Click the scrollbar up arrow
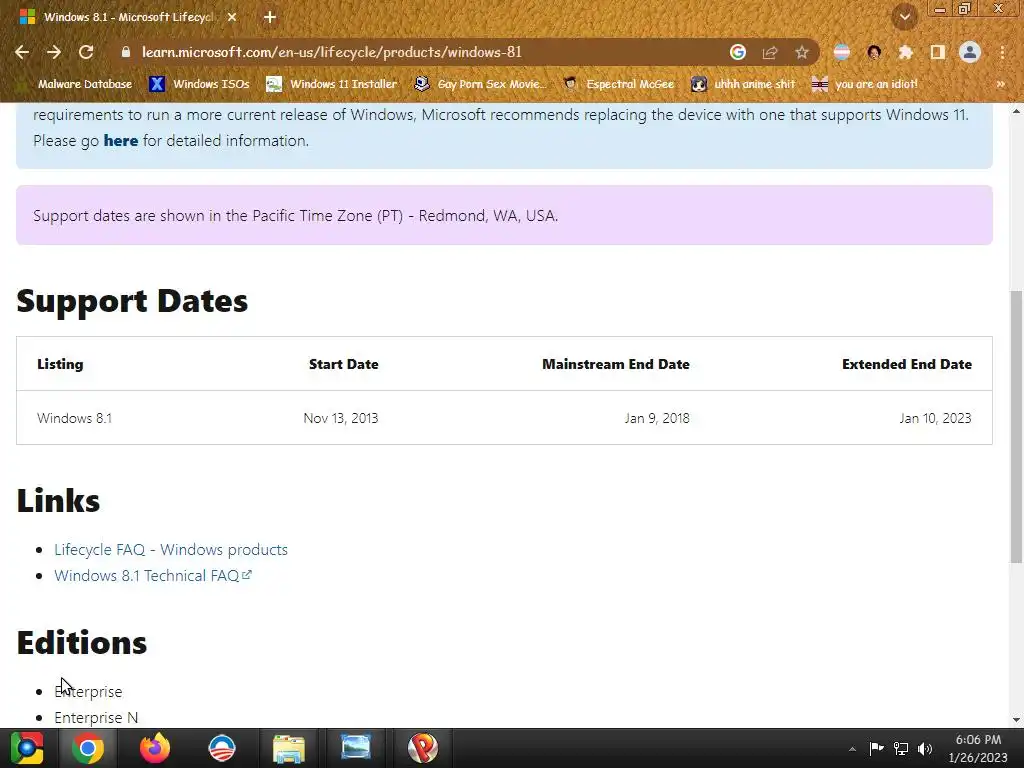The height and width of the screenshot is (768, 1024). tap(1016, 112)
